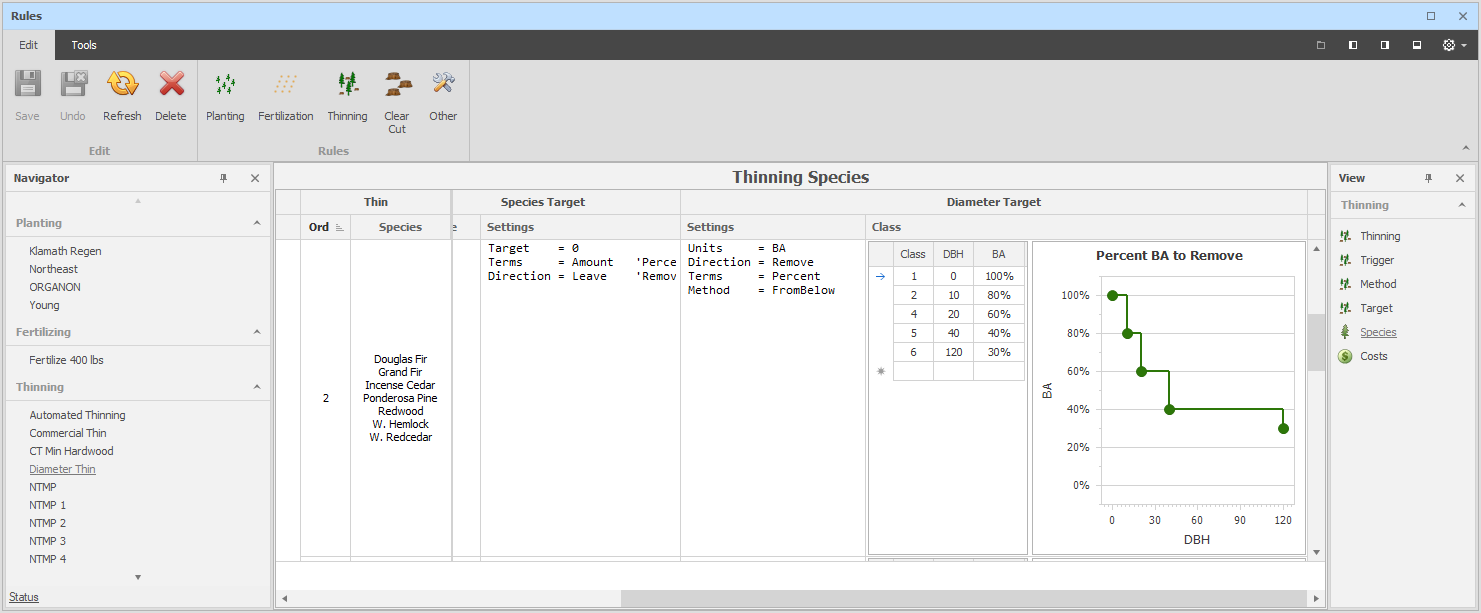
Task: Add a Planting rule
Action: [x=225, y=95]
